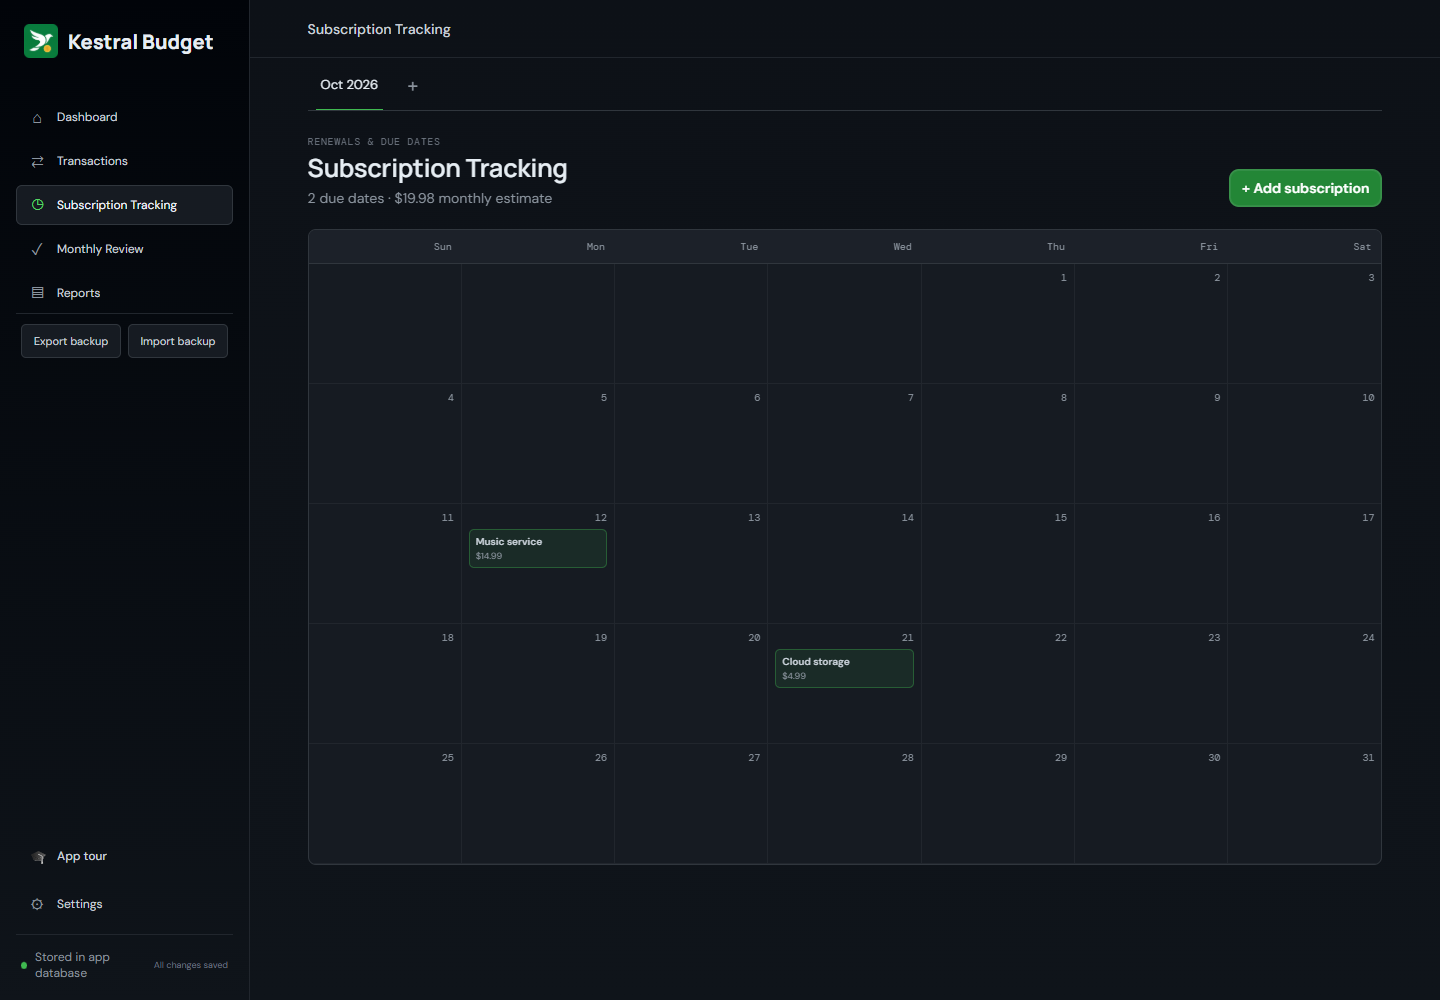Open the Dashboard page

pos(124,117)
